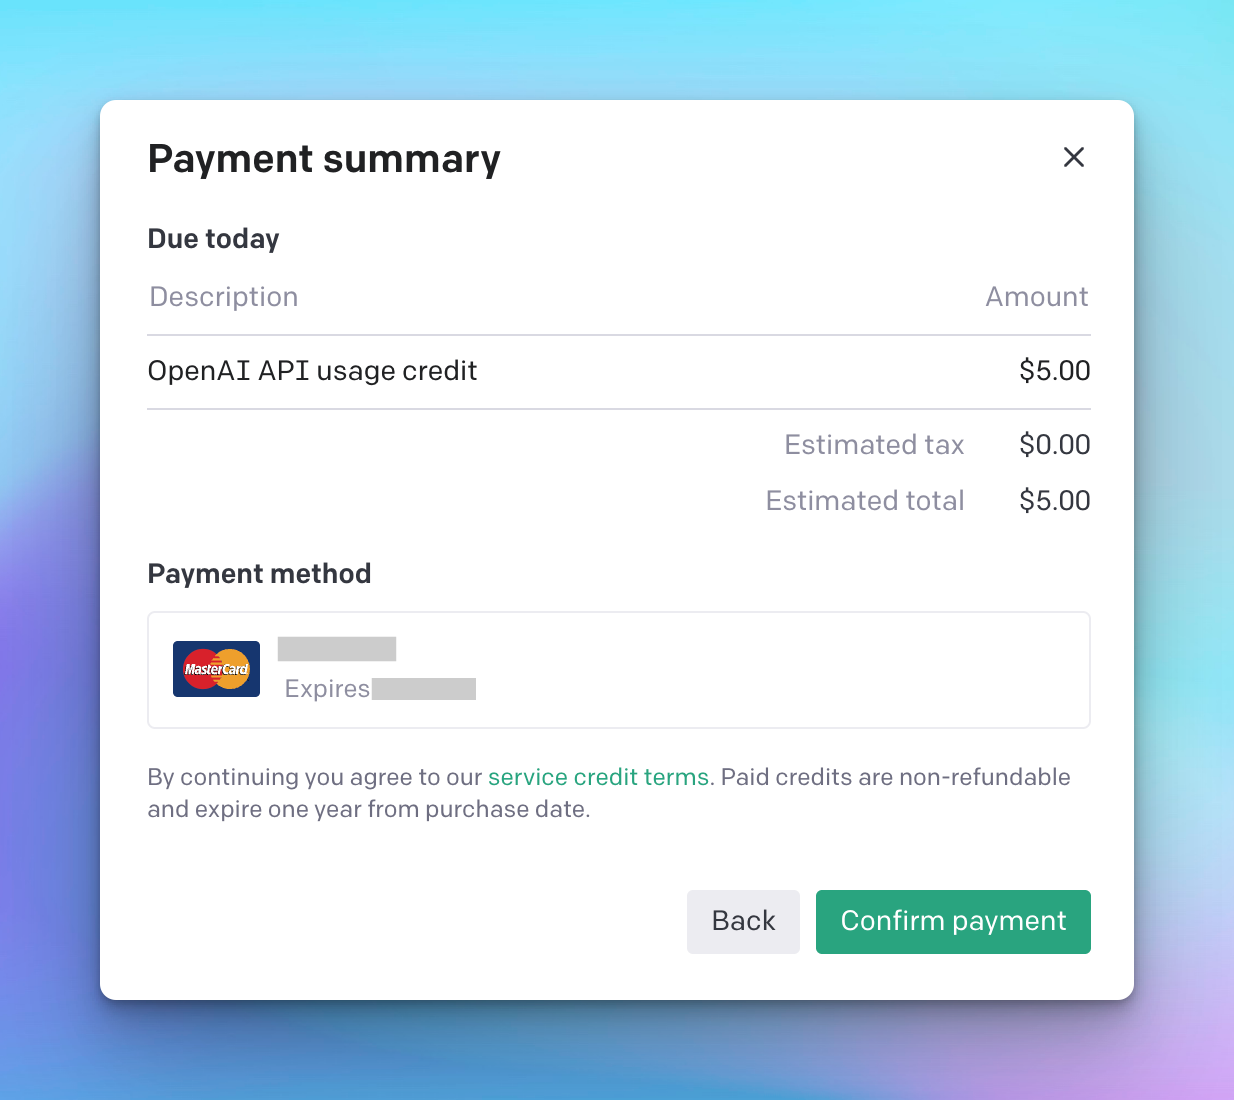This screenshot has height=1100, width=1234.
Task: Click the non-refundable credits disclaimer text
Action: click(x=895, y=778)
